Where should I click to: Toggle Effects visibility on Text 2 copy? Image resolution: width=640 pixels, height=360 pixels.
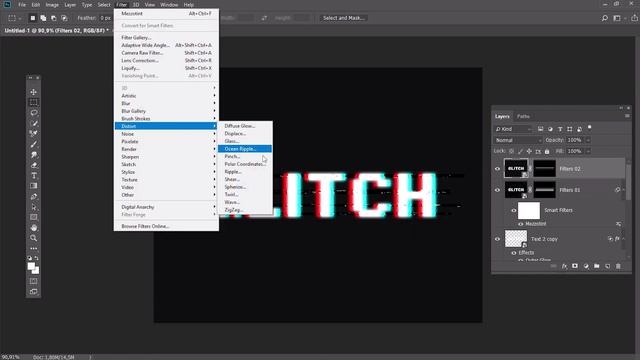(514, 253)
